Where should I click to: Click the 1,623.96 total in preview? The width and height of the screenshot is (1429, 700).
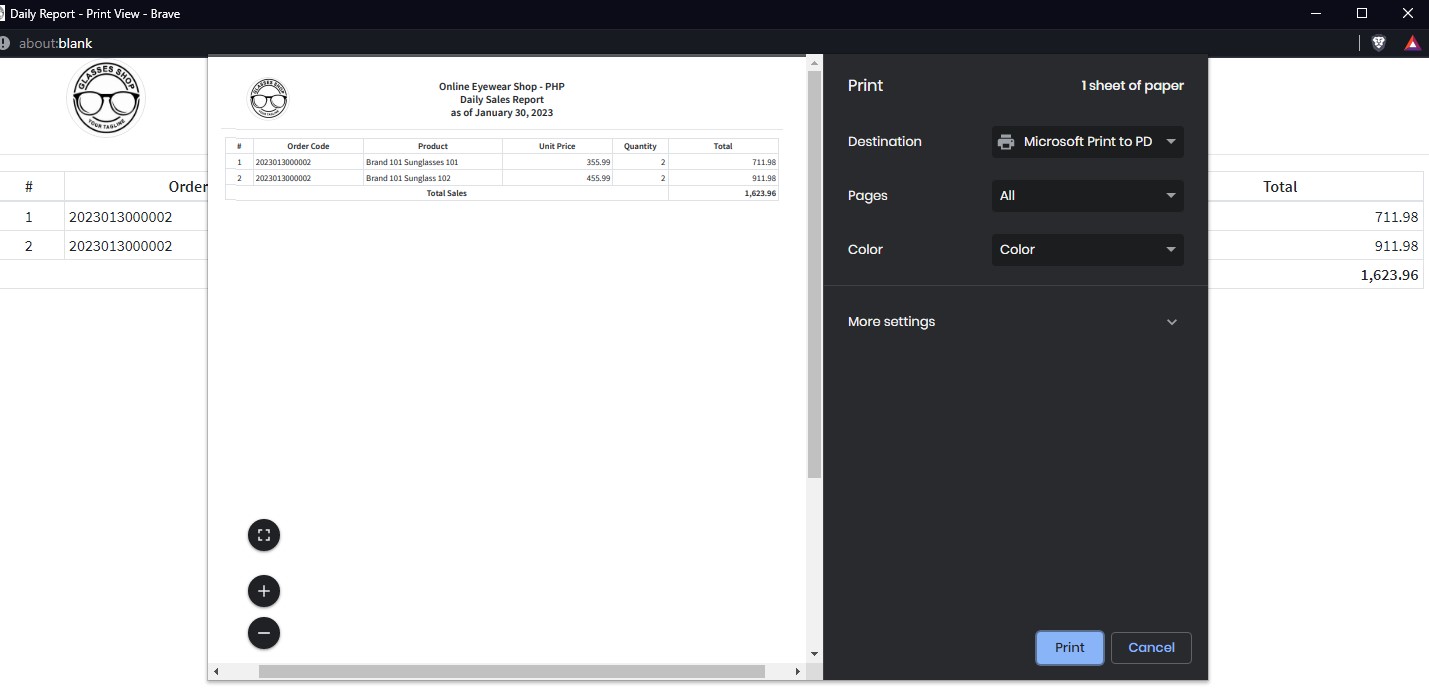coord(760,193)
